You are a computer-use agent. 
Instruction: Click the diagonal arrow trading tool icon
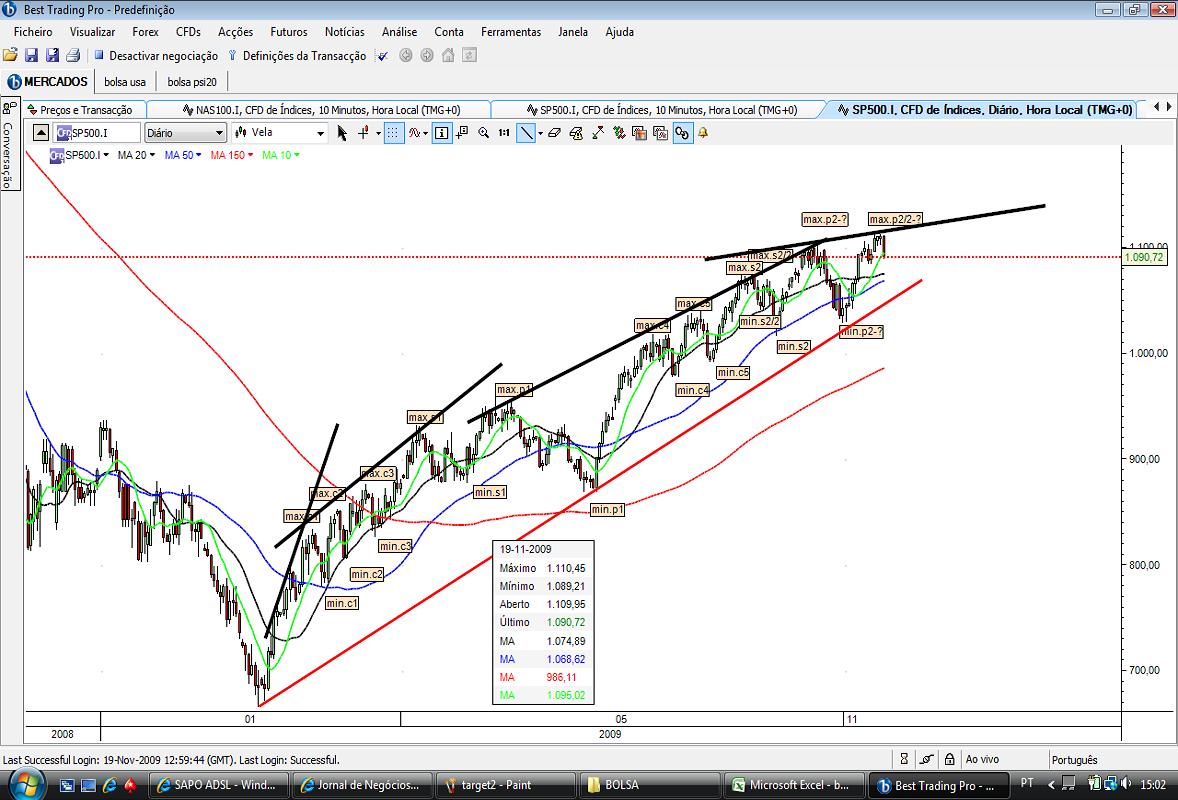pyautogui.click(x=598, y=133)
